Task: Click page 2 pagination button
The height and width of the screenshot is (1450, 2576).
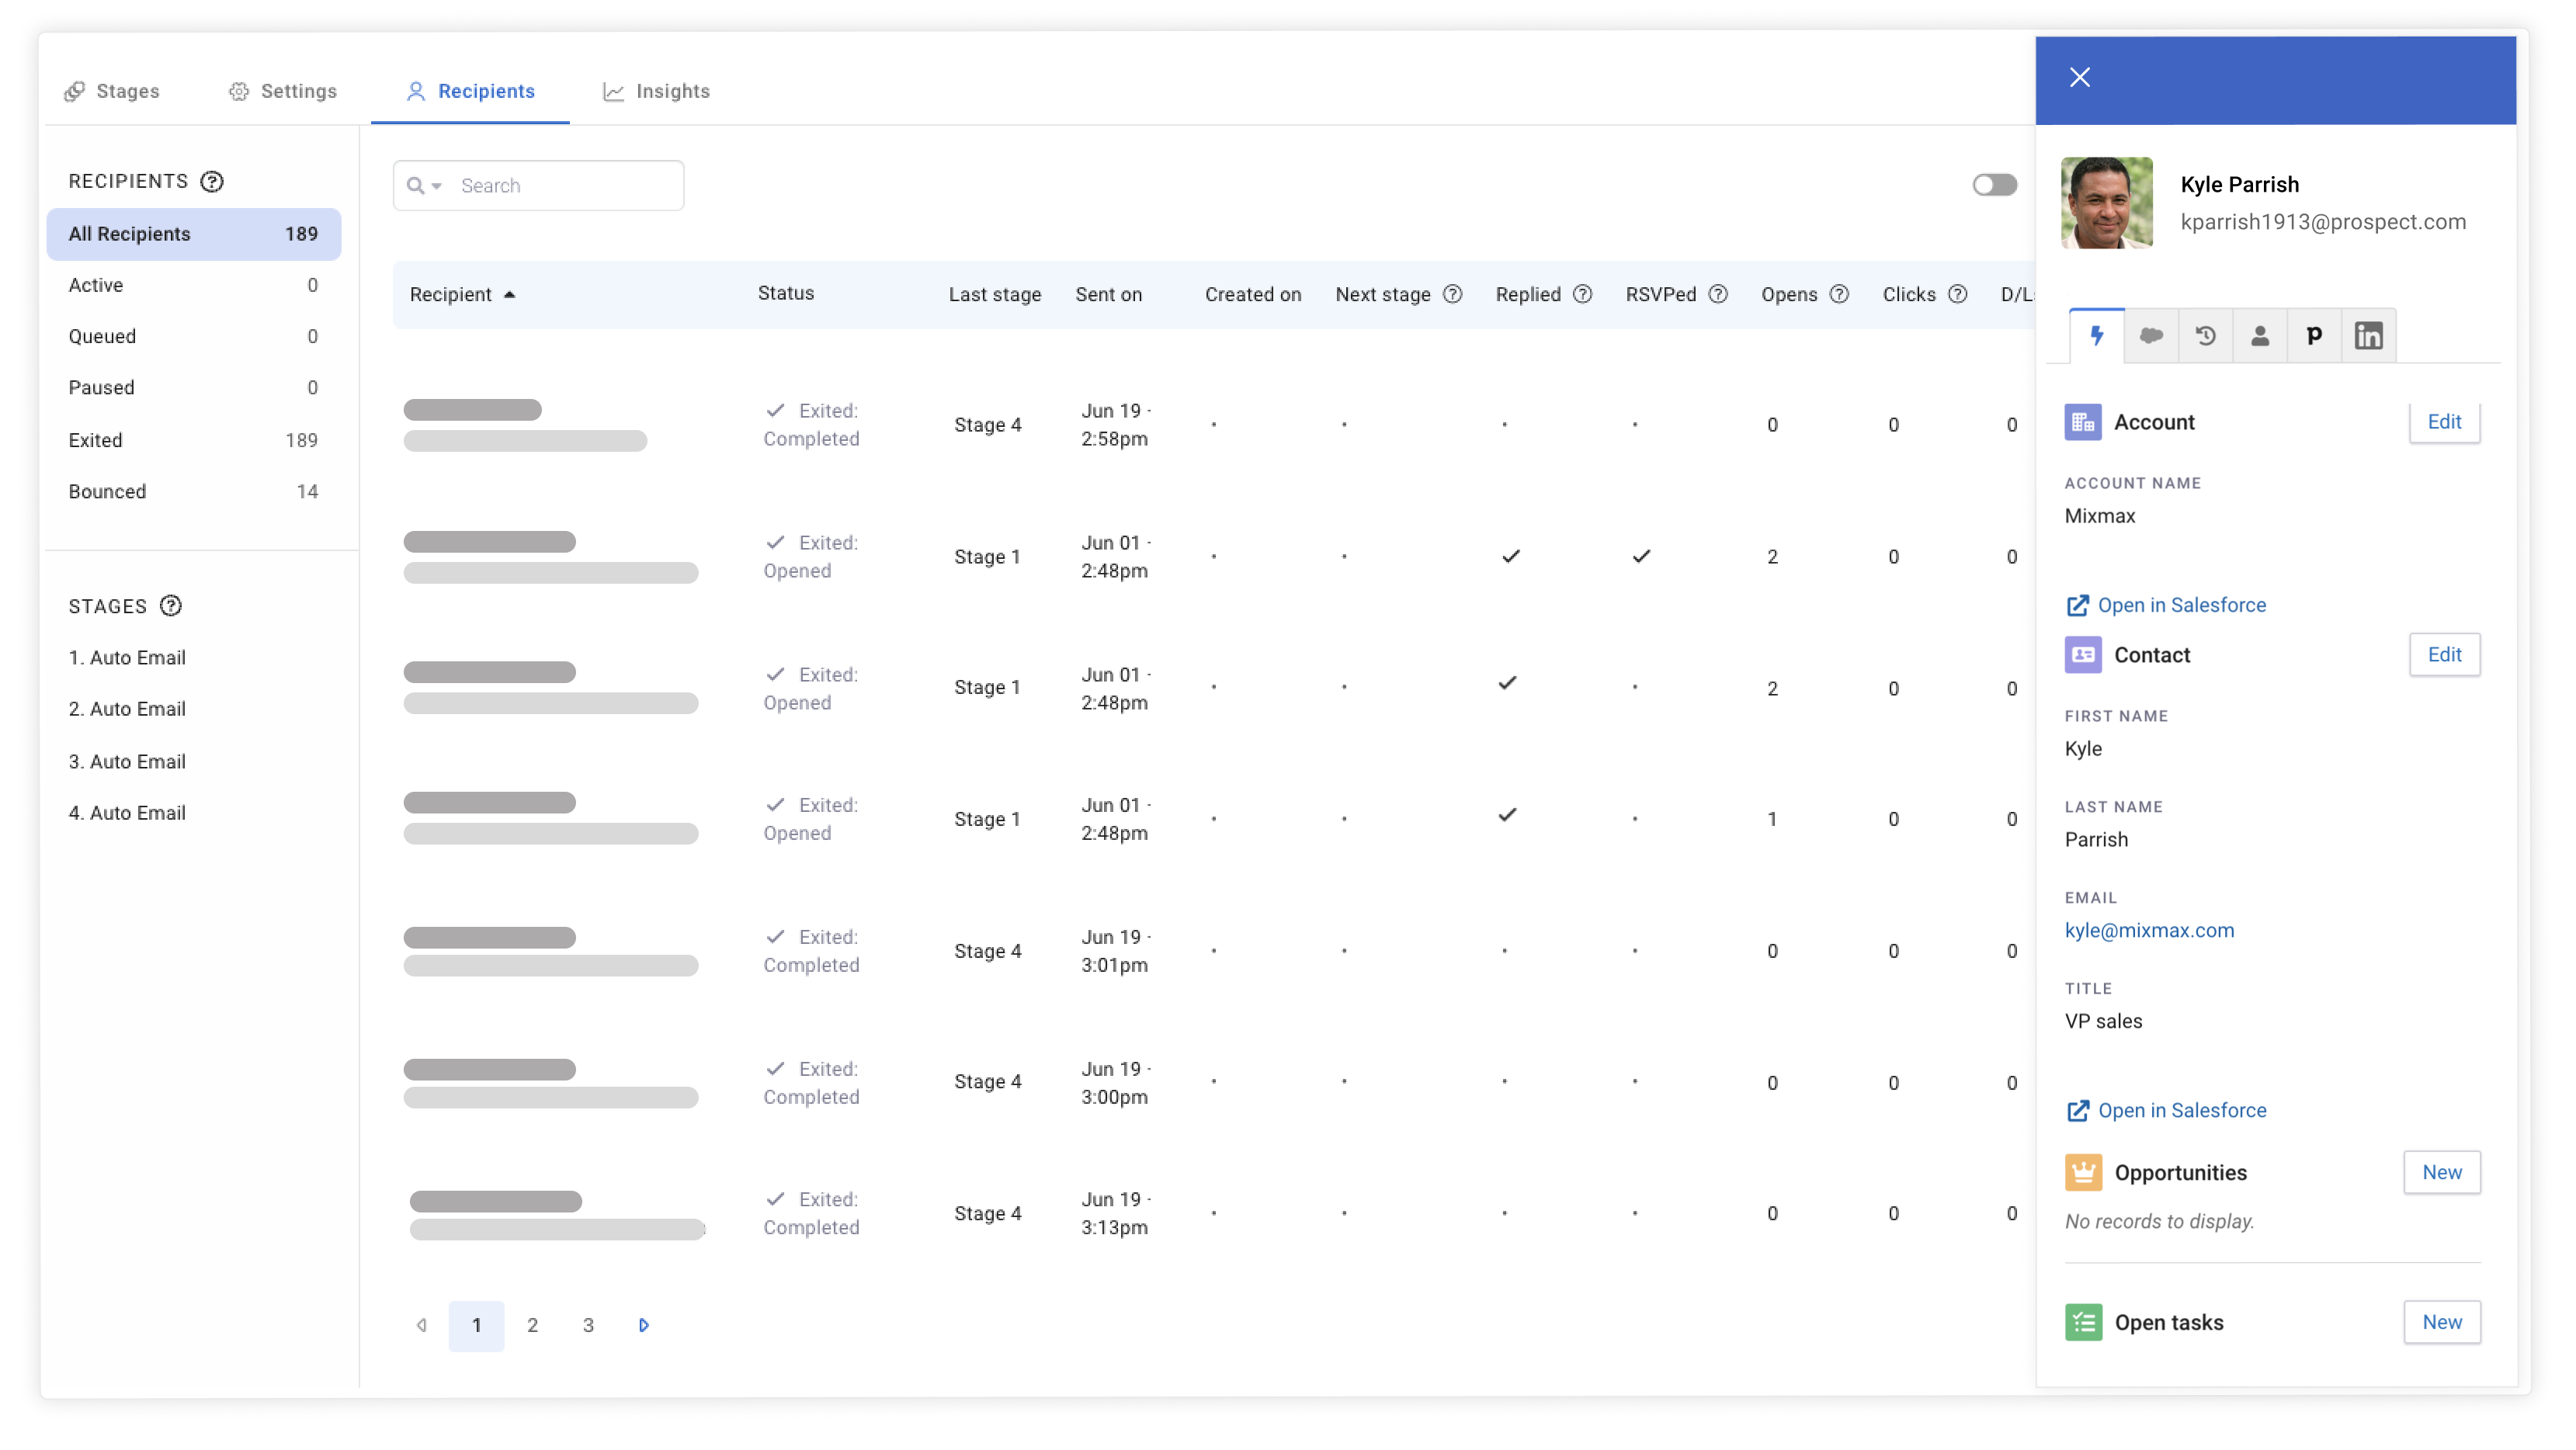Action: point(533,1324)
